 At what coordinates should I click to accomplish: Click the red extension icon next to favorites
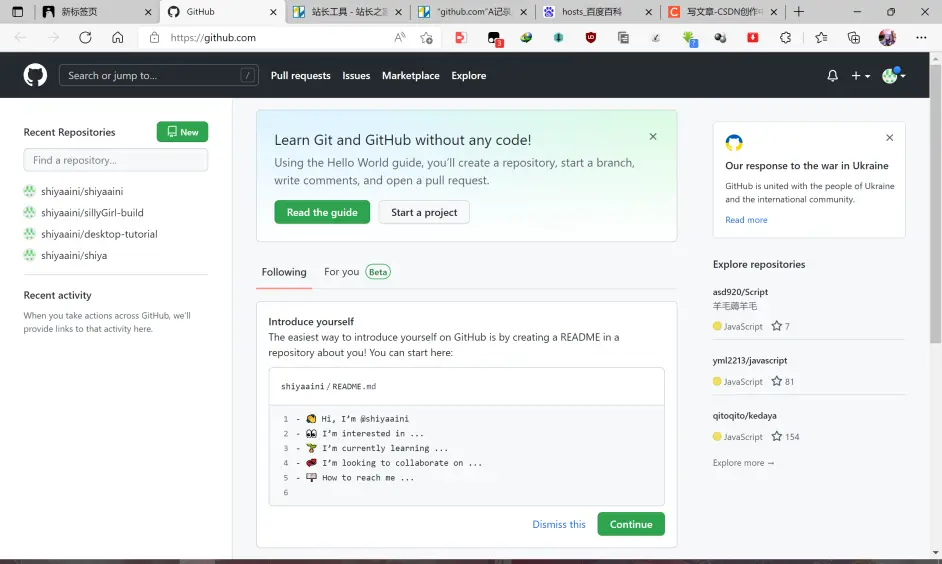461,37
